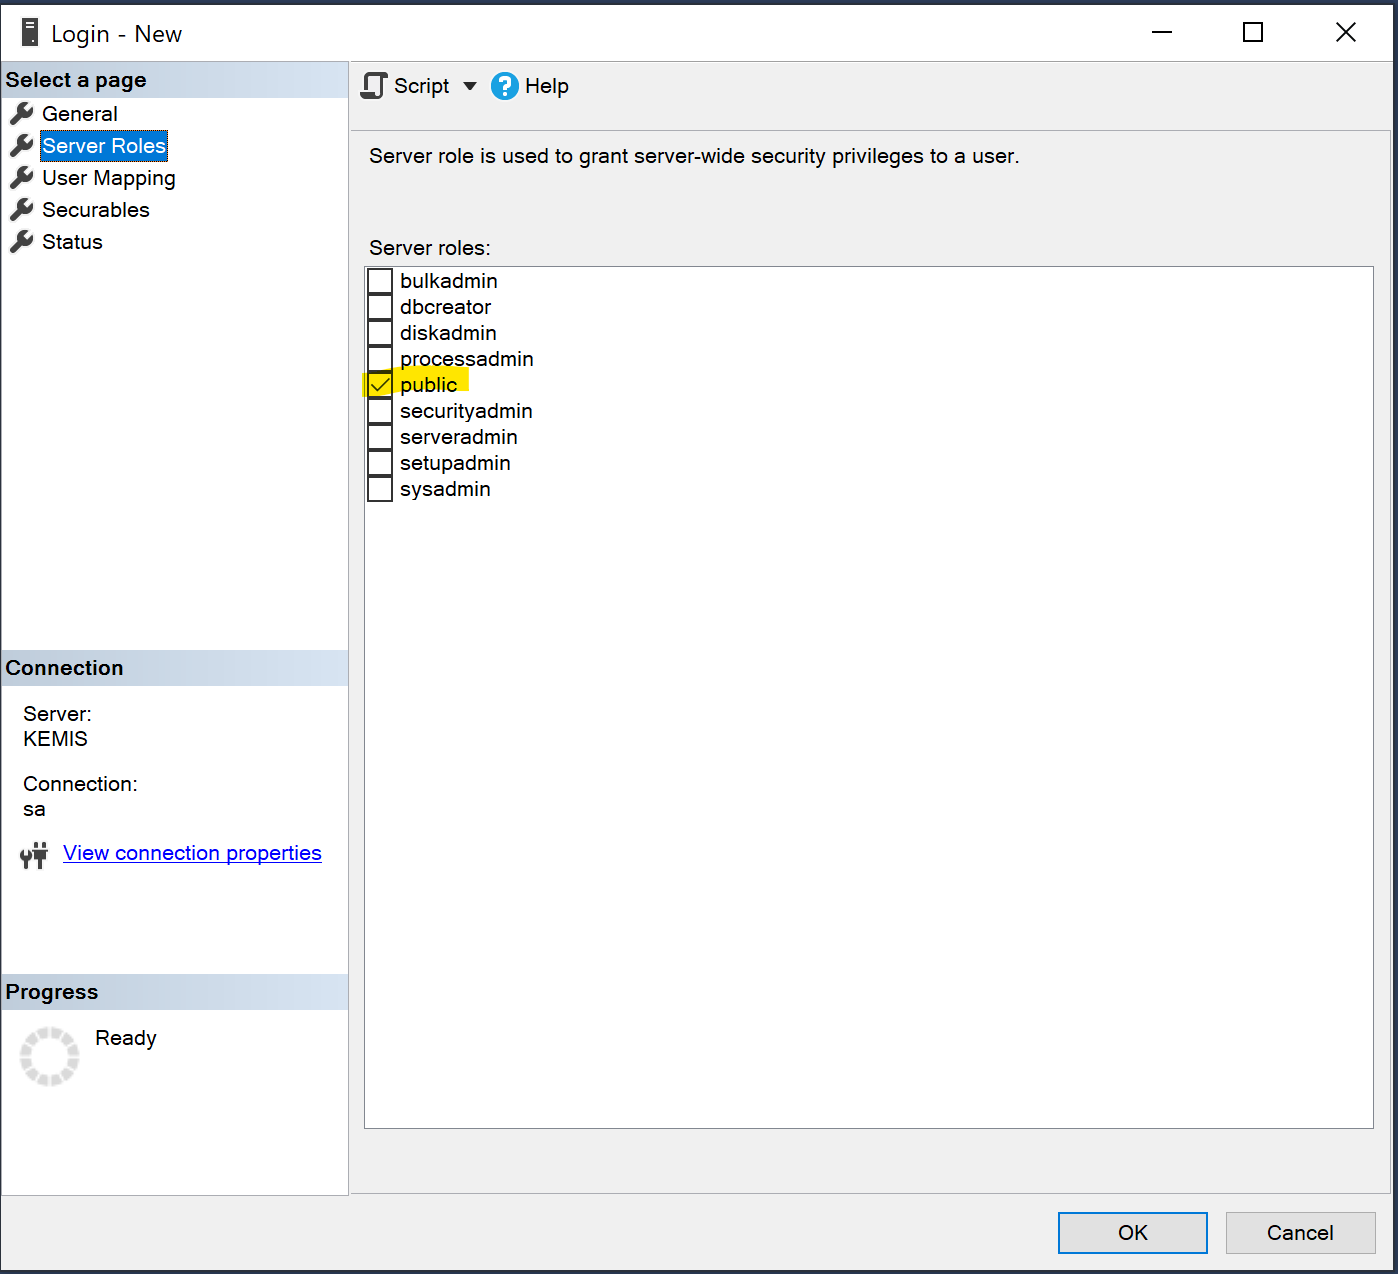1398x1274 pixels.
Task: Click the Script scroll icon in toolbar
Action: click(x=374, y=86)
